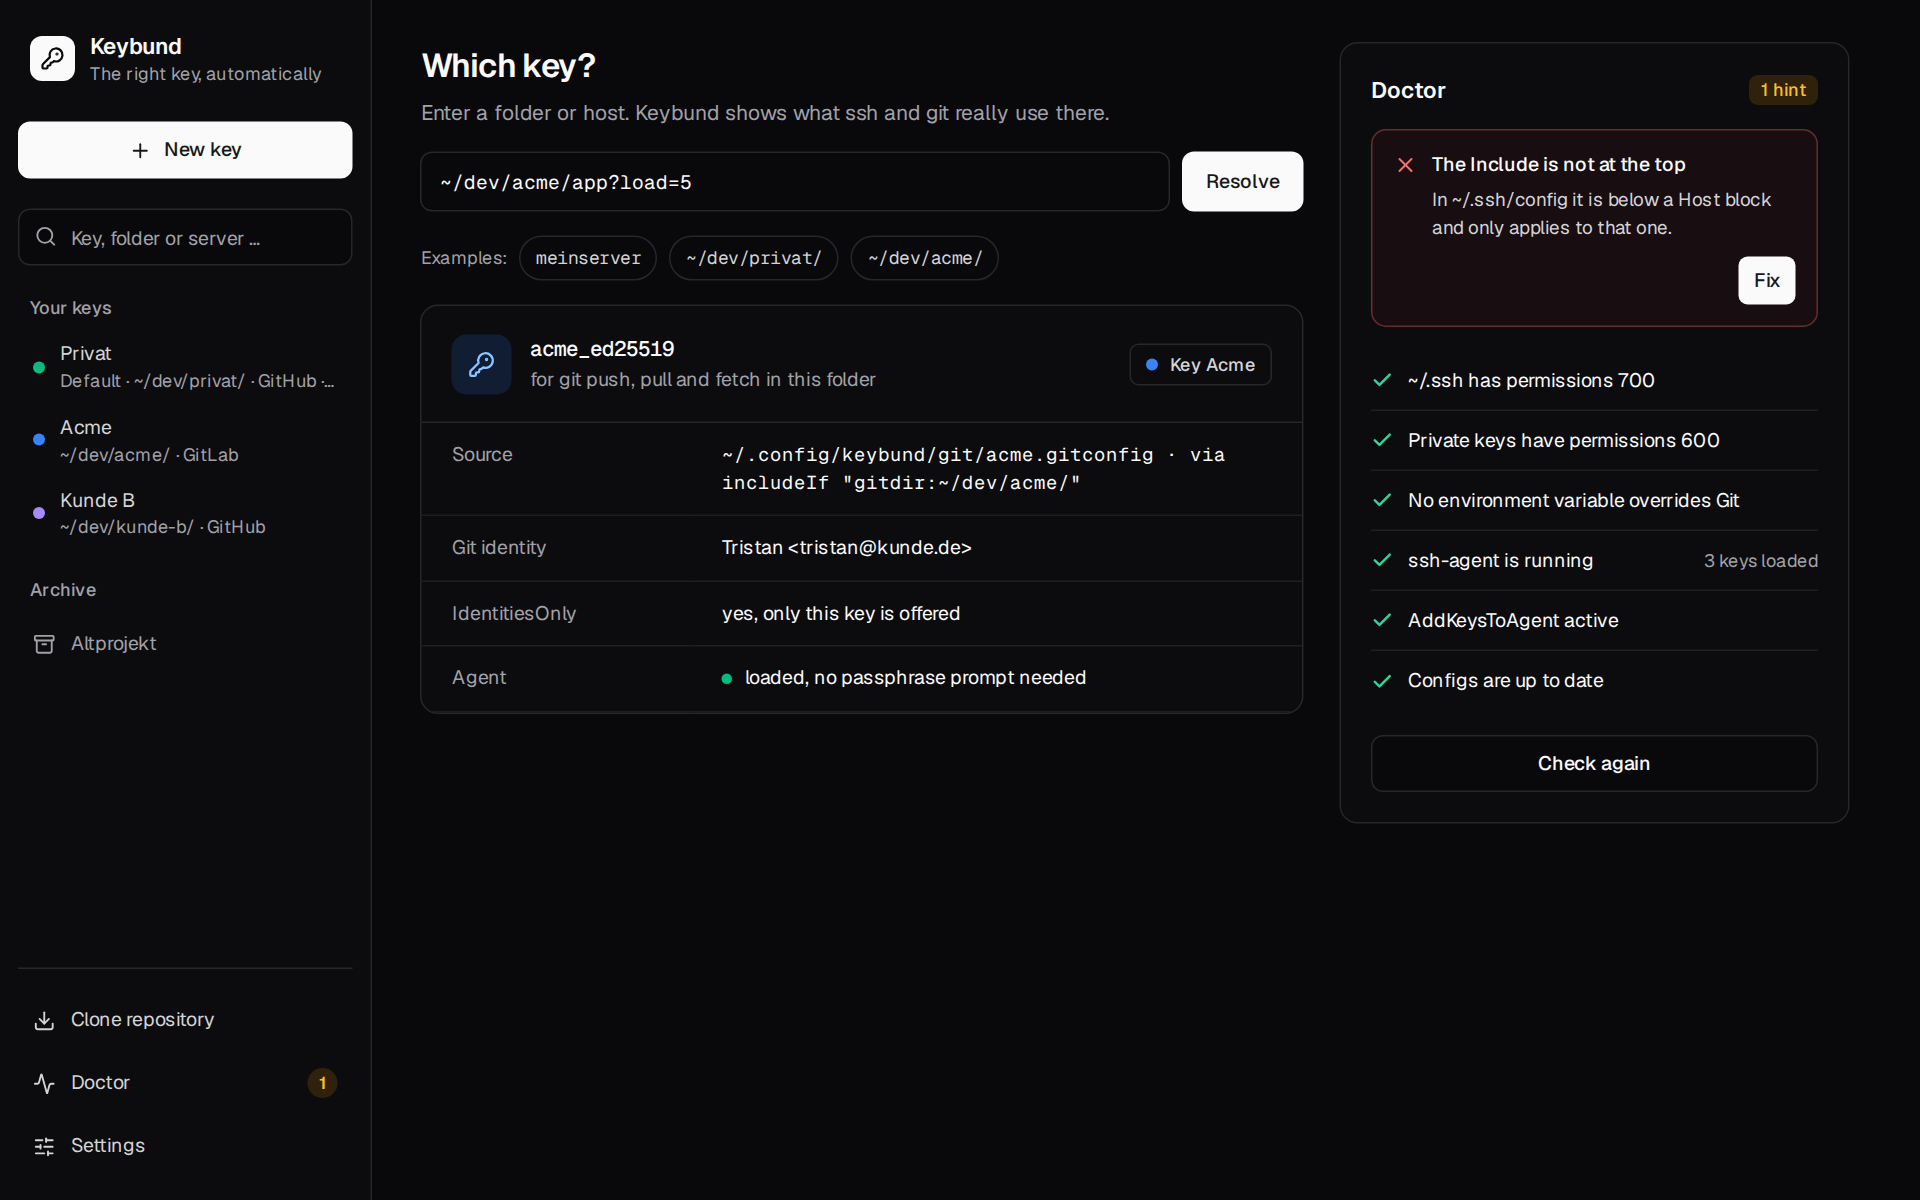Run Check again in Doctor panel
Viewport: 1920px width, 1200px height.
click(x=1594, y=763)
